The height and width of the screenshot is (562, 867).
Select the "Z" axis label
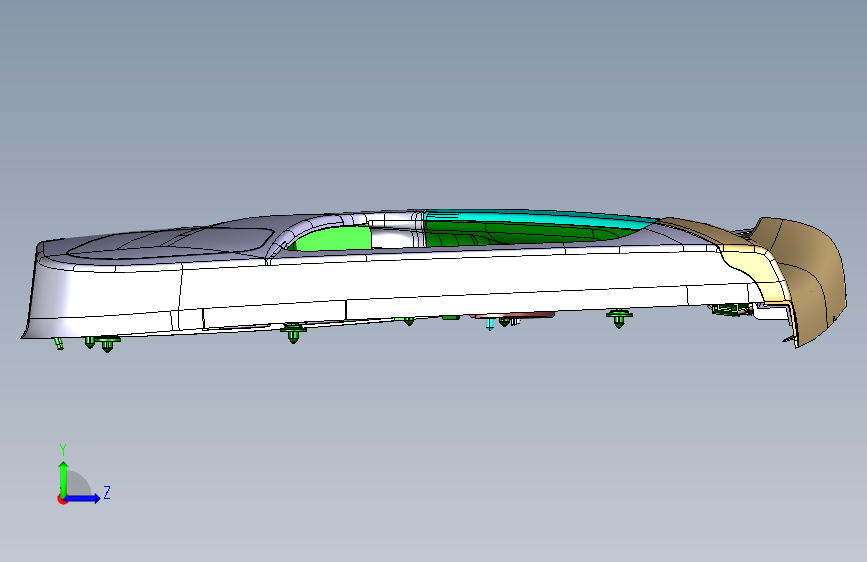107,493
